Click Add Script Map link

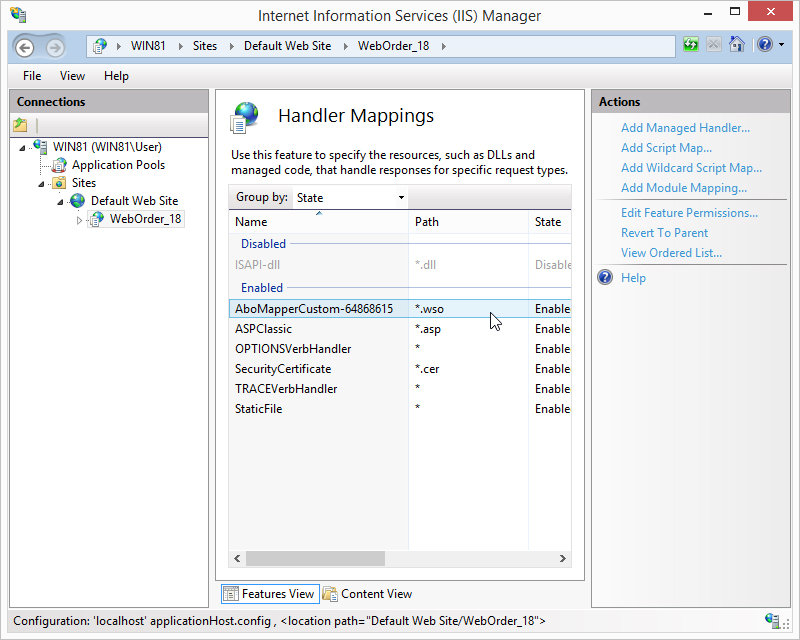666,148
